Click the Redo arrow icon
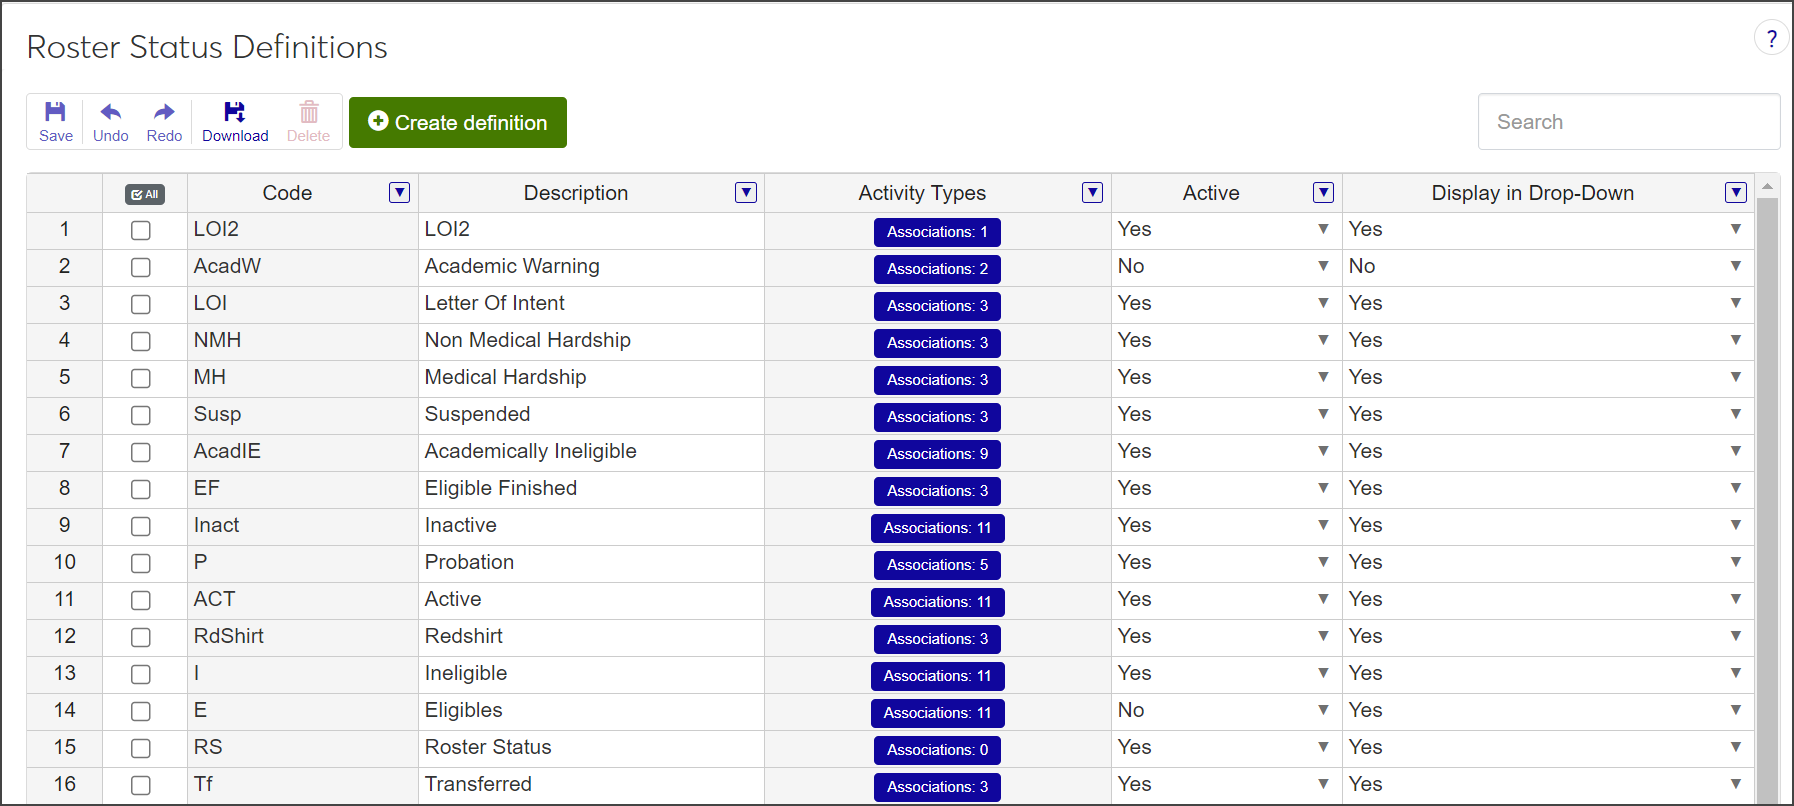The width and height of the screenshot is (1794, 806). click(x=164, y=113)
